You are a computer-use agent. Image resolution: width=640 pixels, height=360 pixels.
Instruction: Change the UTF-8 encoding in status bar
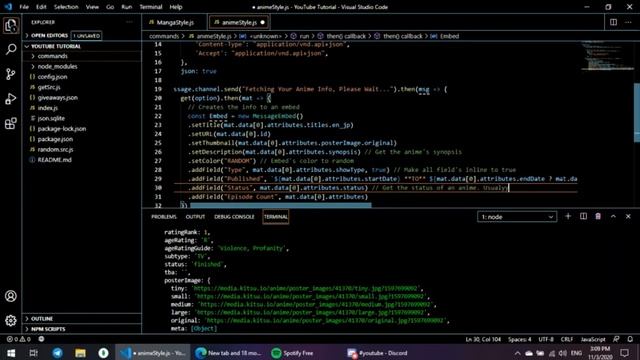pos(546,339)
